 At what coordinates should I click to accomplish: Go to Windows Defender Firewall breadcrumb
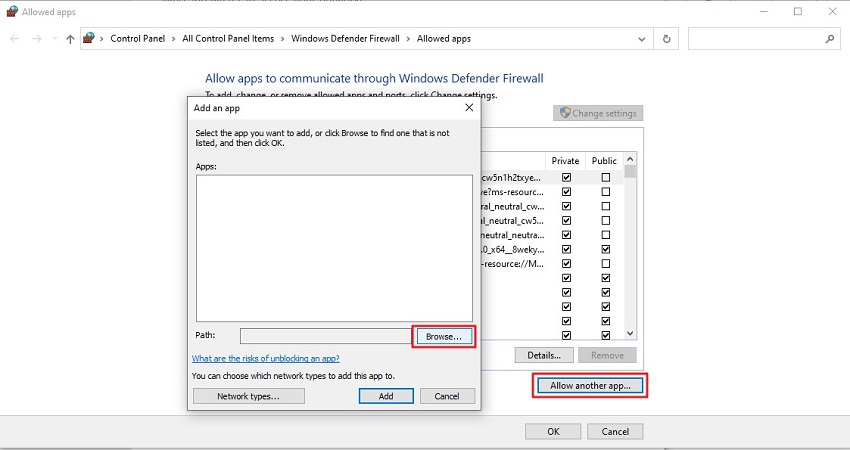(x=345, y=39)
